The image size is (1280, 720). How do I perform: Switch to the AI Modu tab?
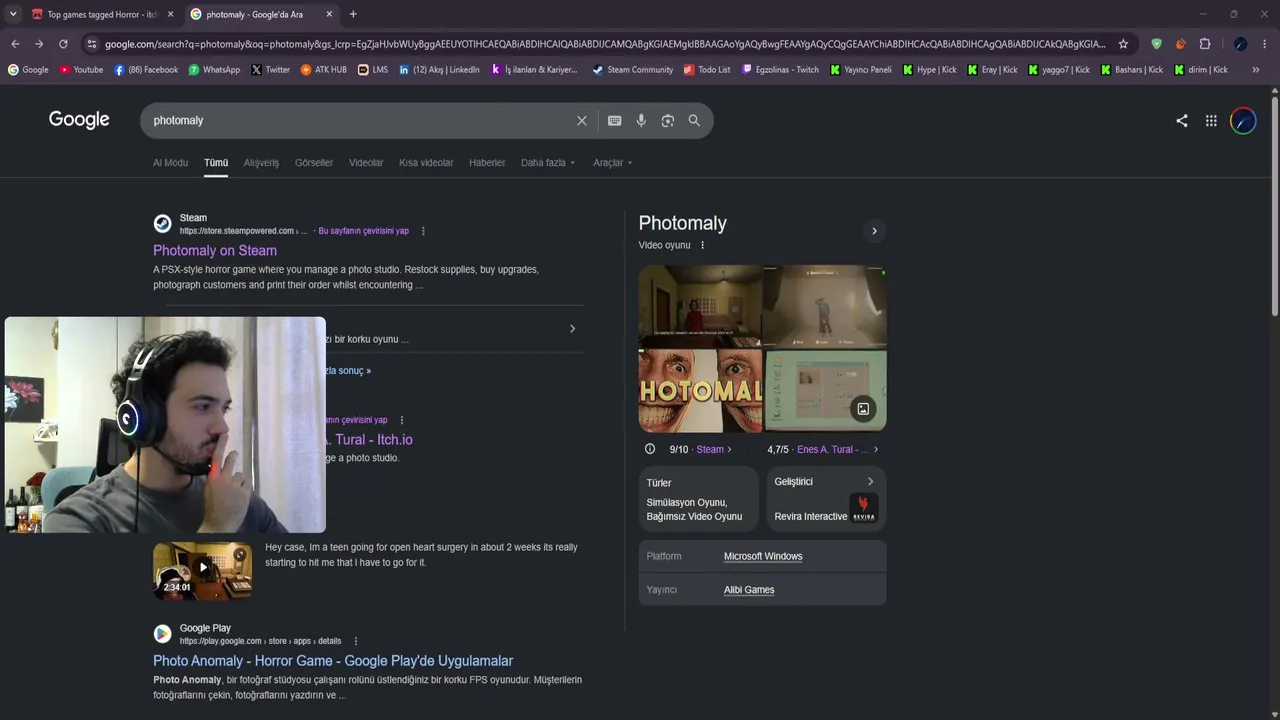point(170,163)
